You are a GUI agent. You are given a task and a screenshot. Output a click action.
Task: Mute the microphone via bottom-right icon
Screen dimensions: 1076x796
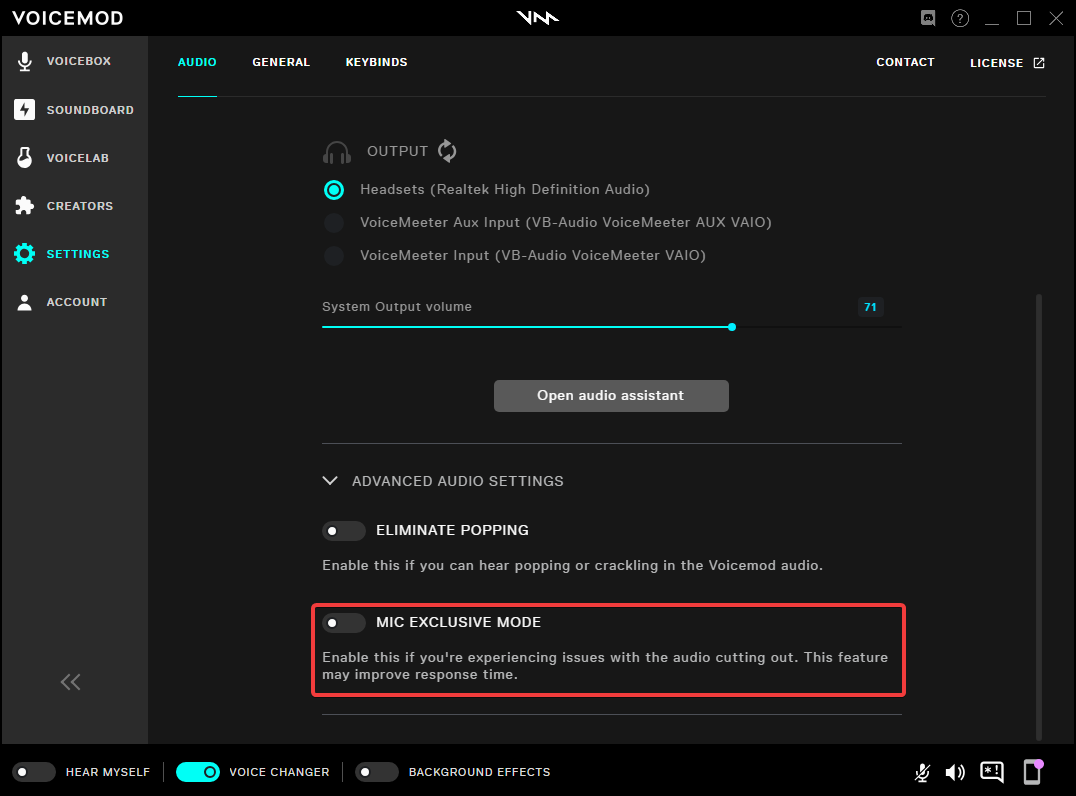(x=921, y=772)
